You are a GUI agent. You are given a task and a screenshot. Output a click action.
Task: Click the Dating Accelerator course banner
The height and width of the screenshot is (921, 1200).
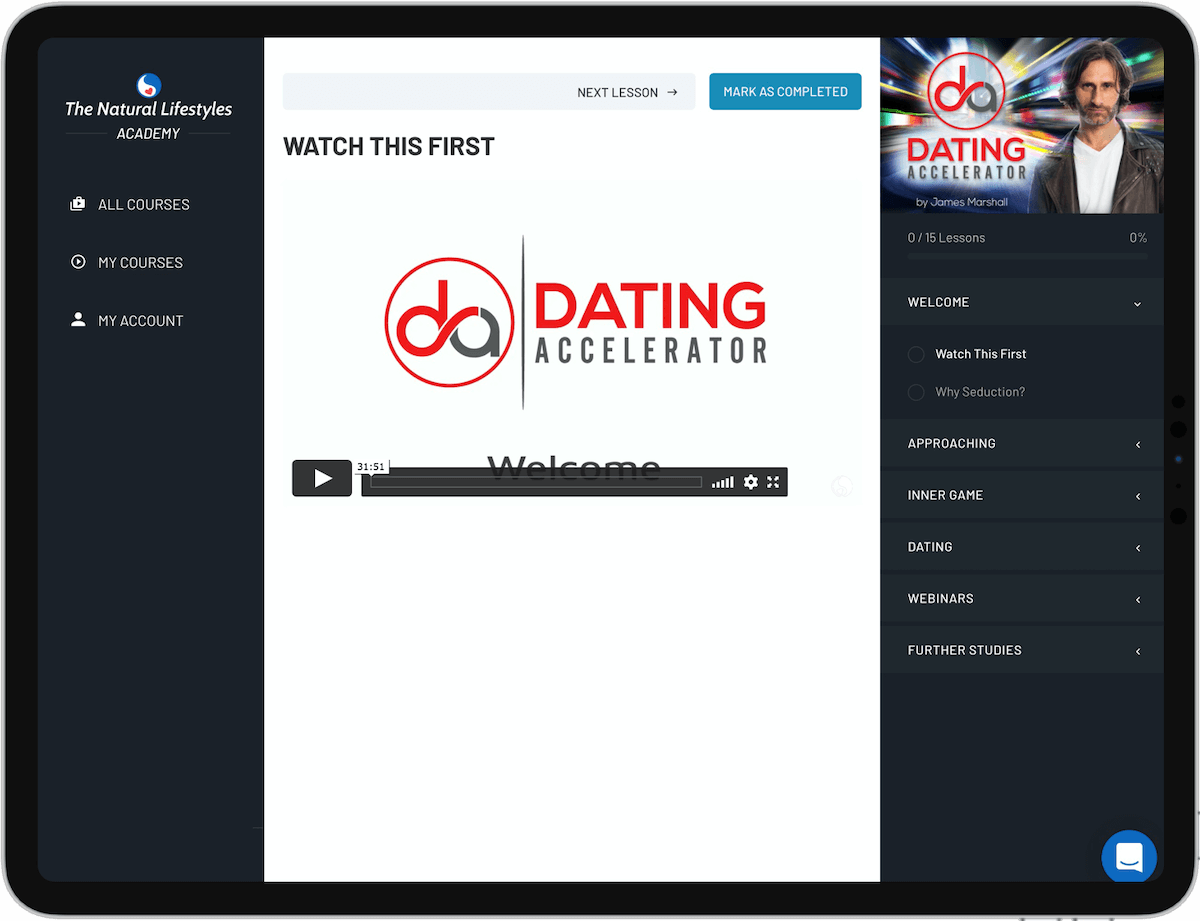pos(1022,126)
